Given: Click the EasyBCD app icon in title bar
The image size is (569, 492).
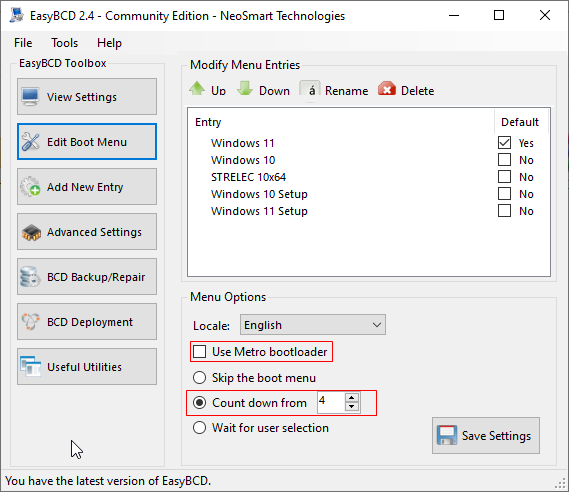Looking at the screenshot, I should (16, 16).
